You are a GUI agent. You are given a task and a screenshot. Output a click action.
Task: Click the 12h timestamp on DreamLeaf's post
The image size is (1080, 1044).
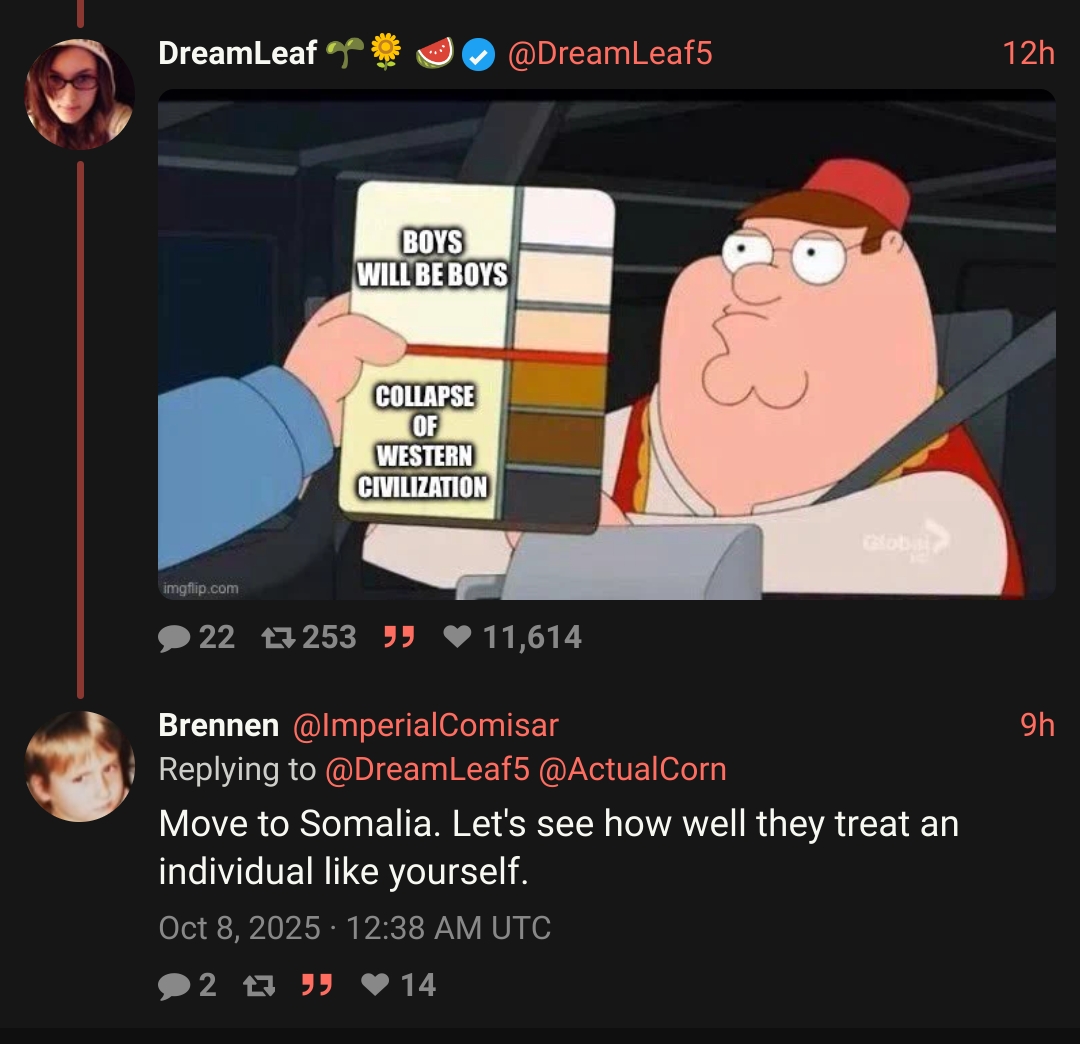click(x=1028, y=54)
